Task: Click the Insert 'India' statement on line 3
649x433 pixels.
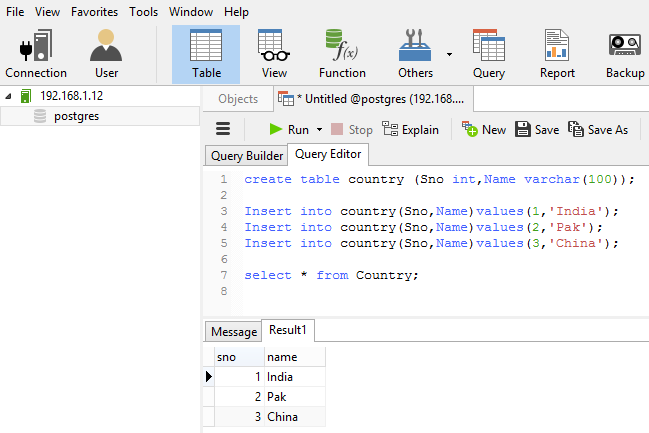Action: click(431, 211)
